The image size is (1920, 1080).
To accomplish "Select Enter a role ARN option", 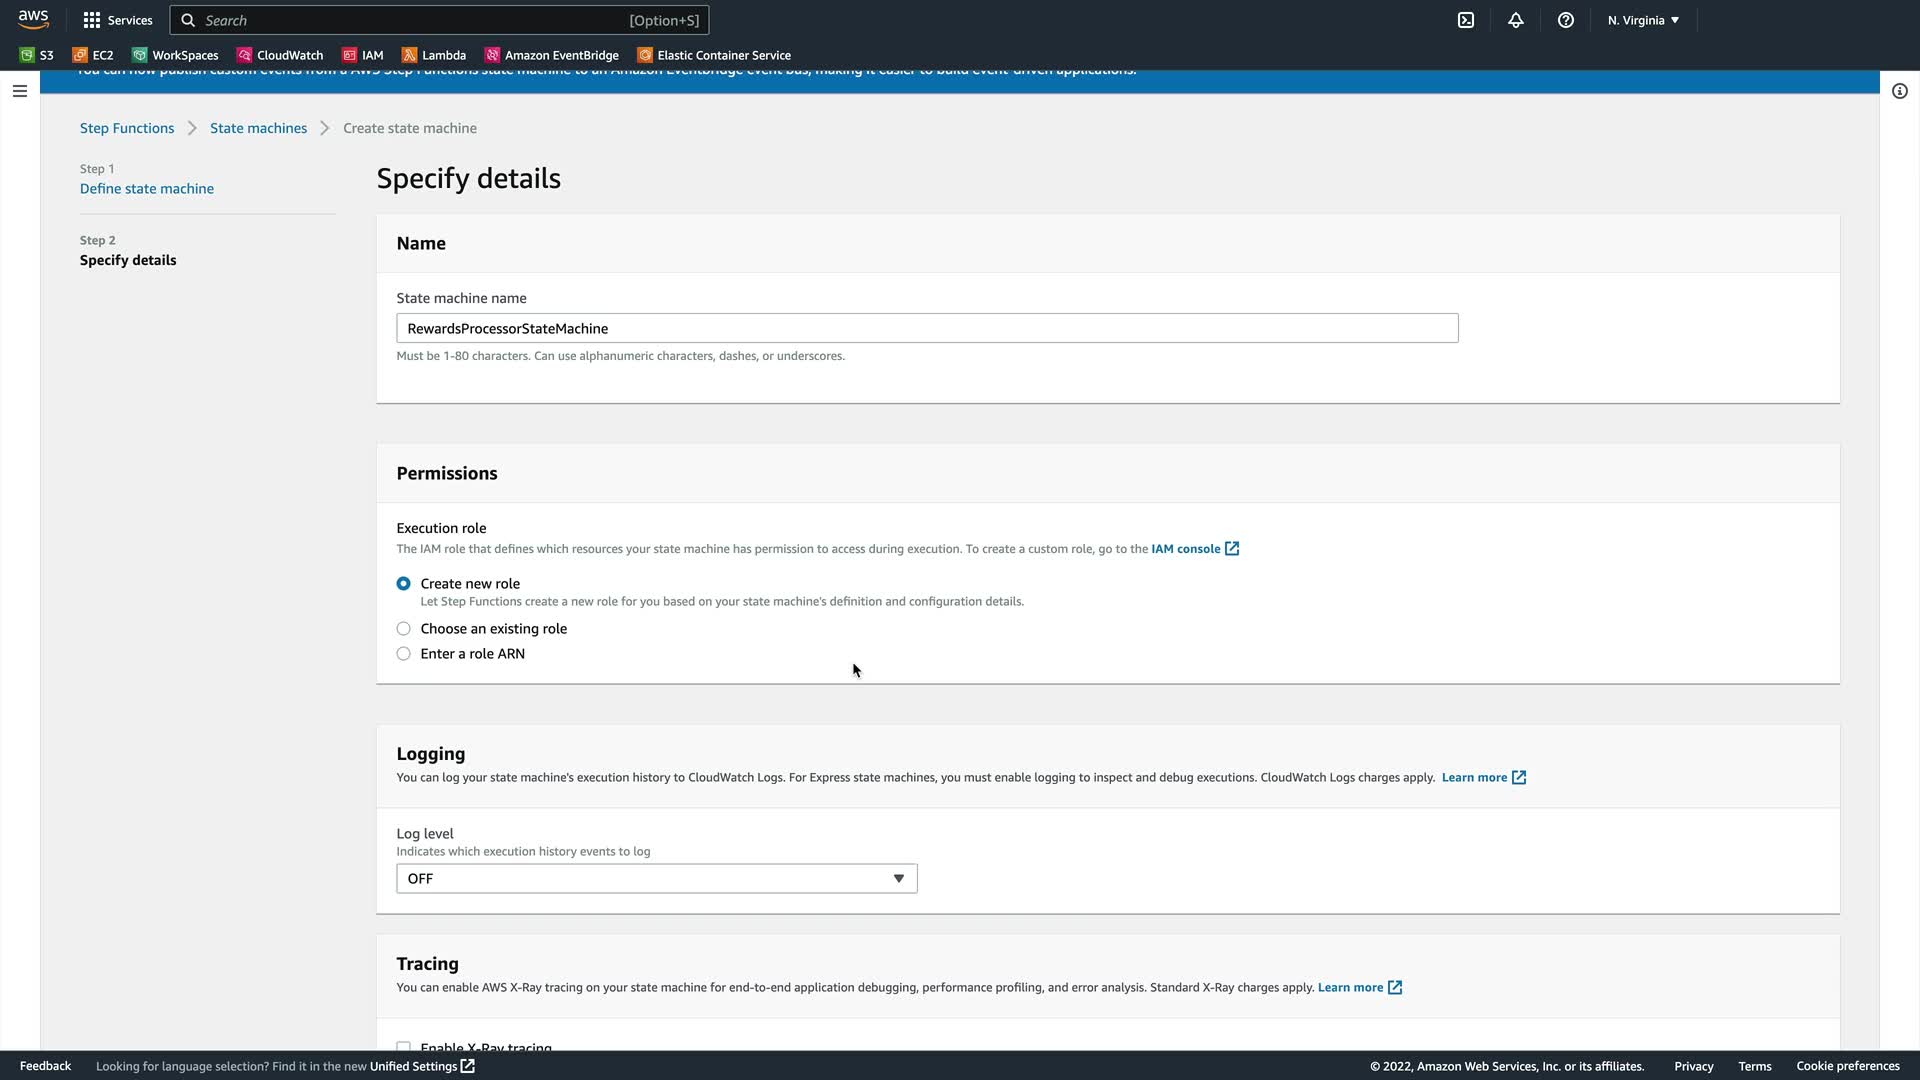I will (403, 654).
